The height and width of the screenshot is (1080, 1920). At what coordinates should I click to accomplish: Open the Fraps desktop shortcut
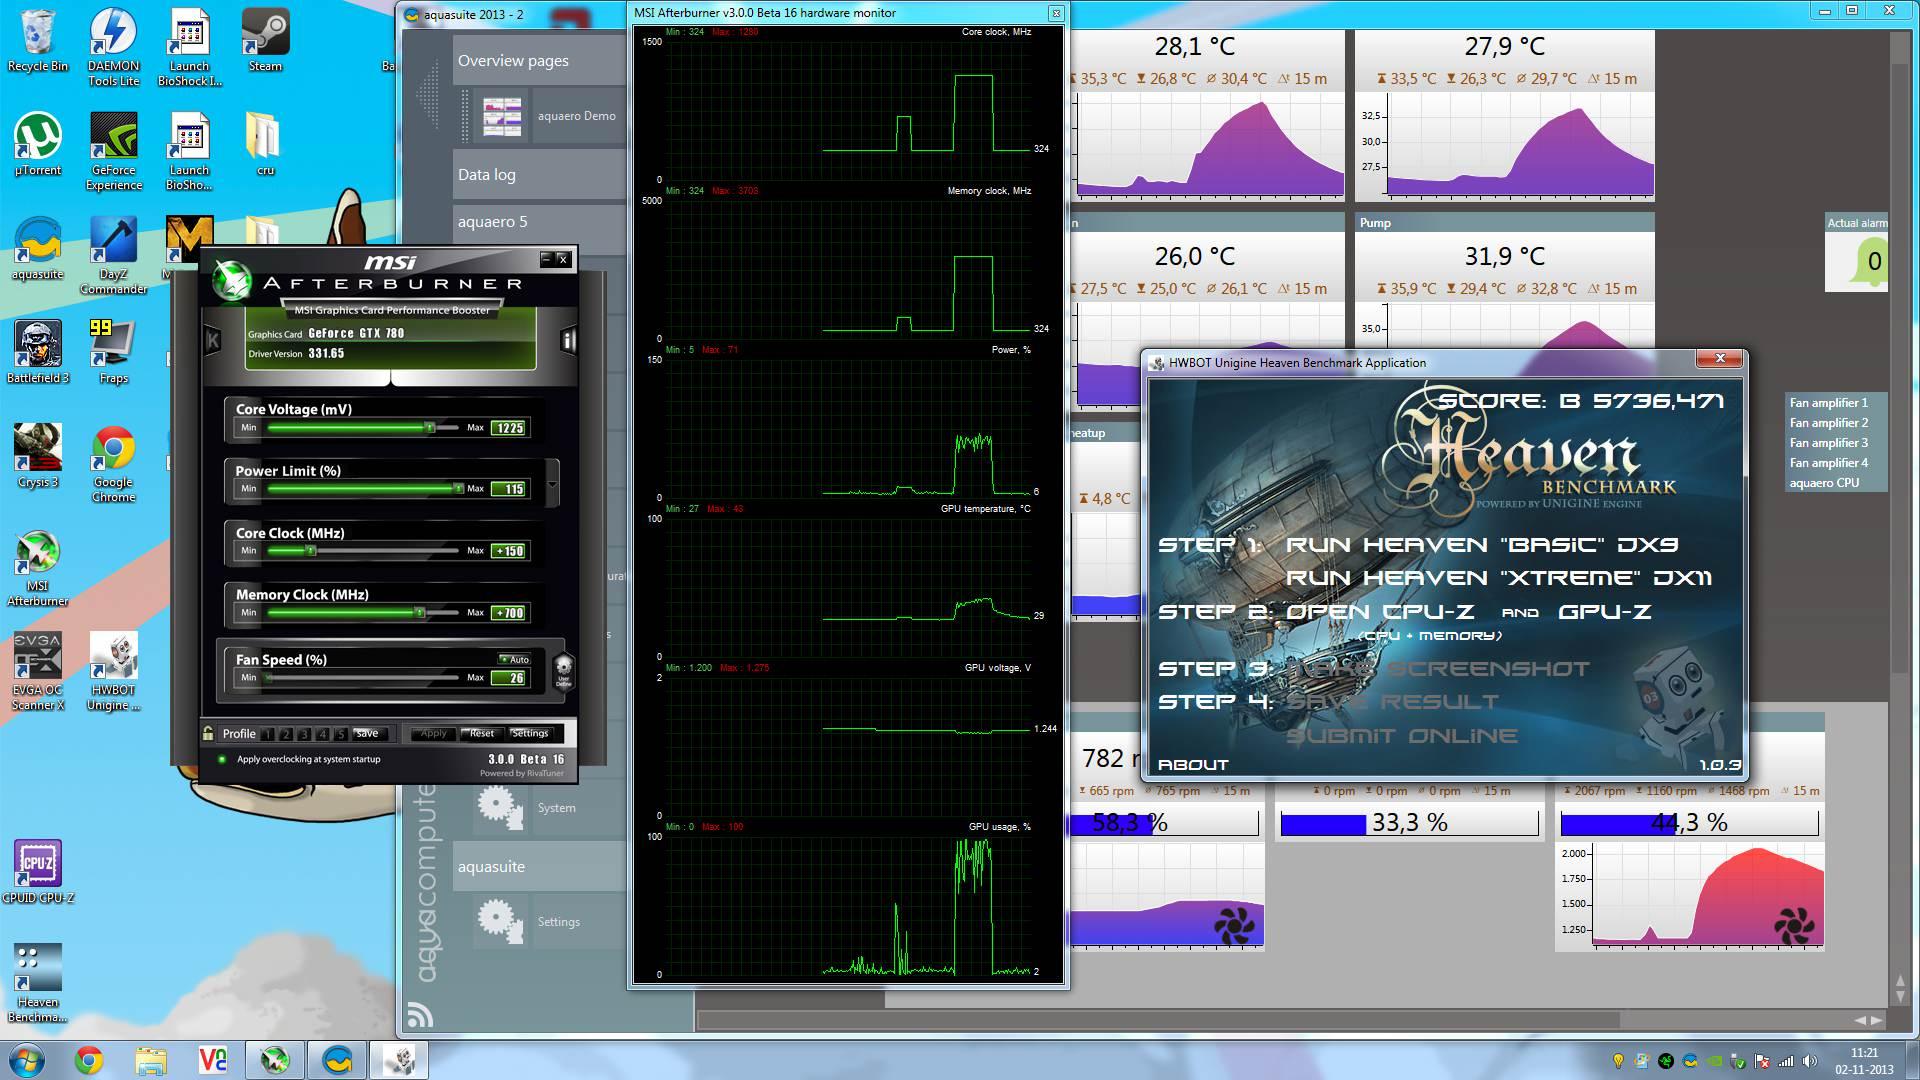(x=113, y=353)
